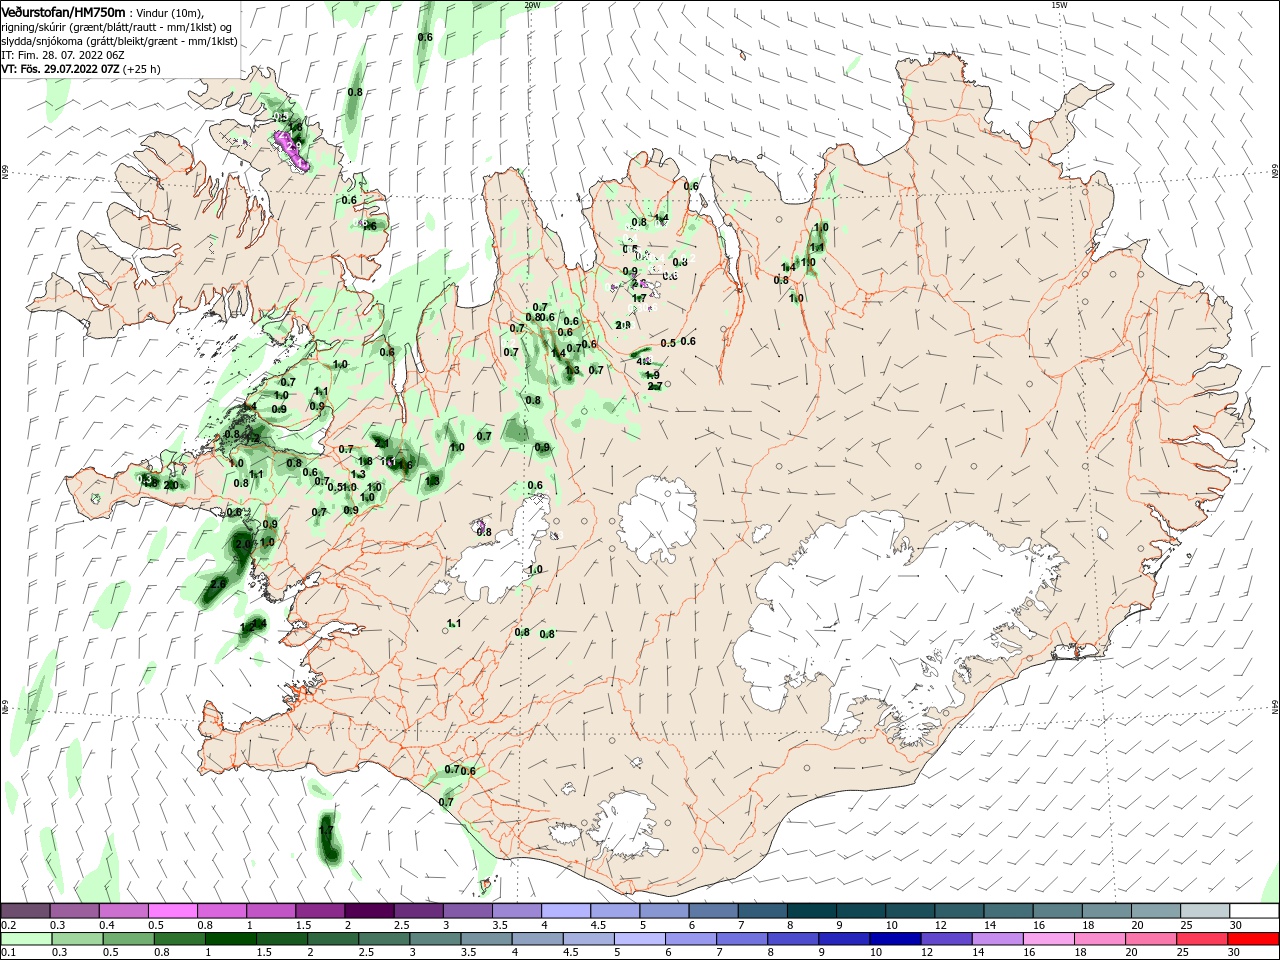Viewport: 1280px width, 960px height.
Task: Select the lavender 4 swatch, upper legend row
Action: (x=566, y=911)
